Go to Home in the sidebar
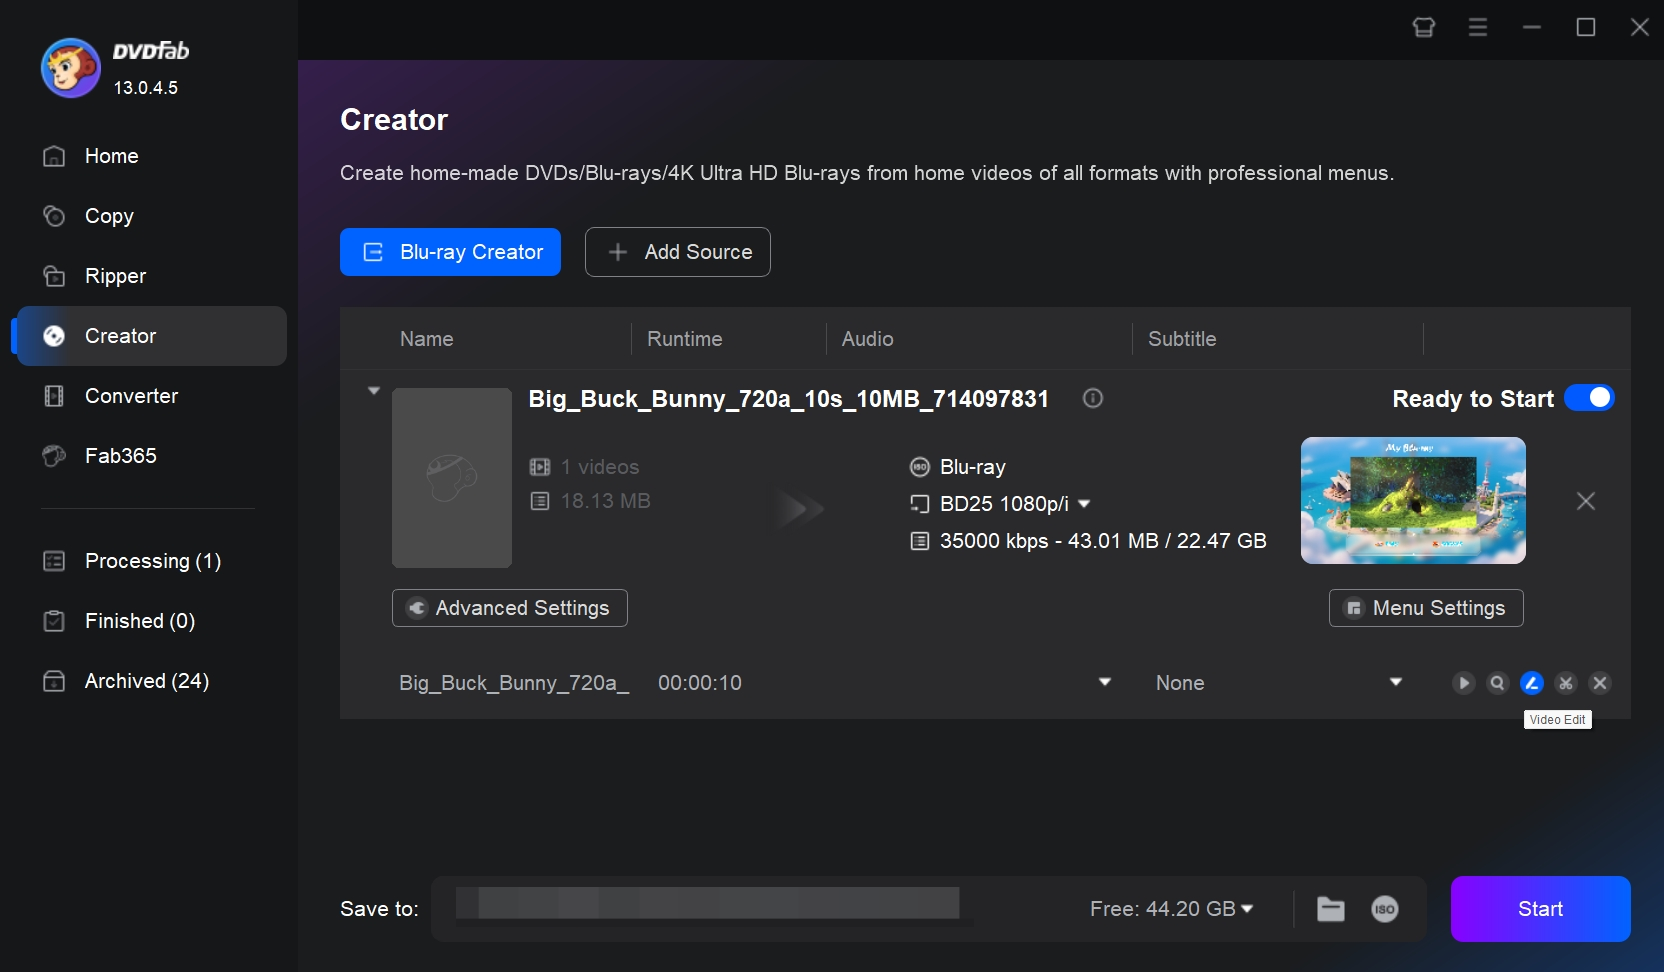 point(152,156)
